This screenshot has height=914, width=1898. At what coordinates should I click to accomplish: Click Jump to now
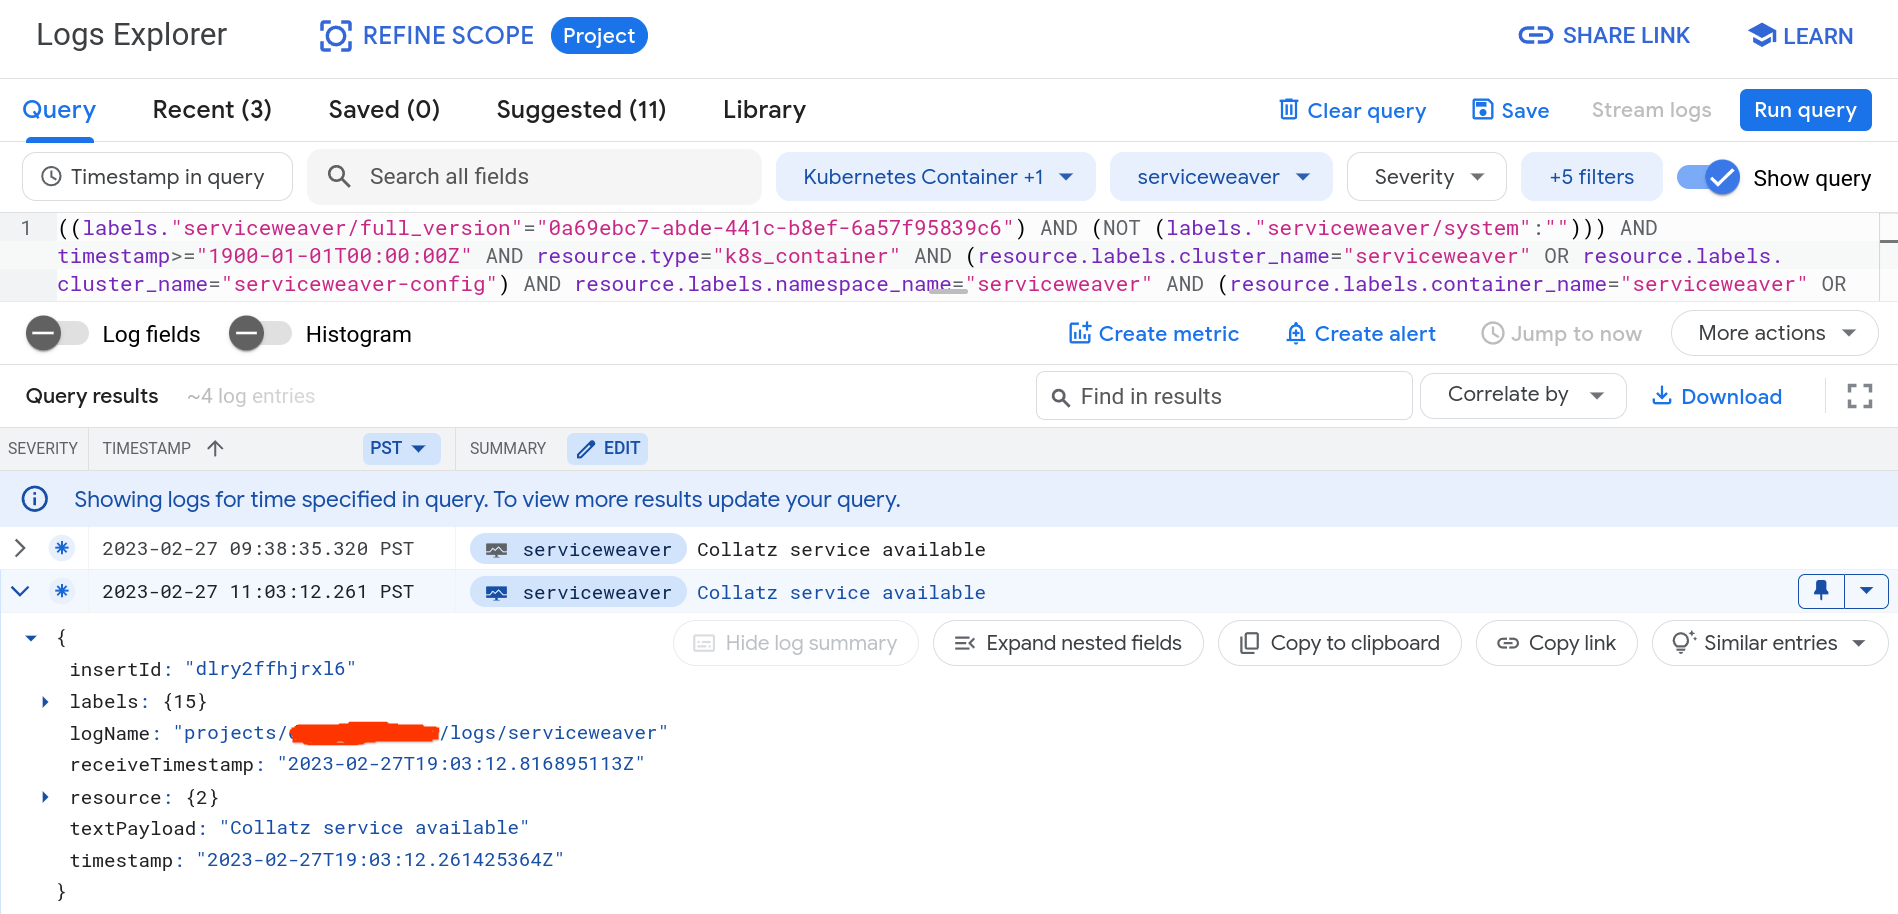1561,334
